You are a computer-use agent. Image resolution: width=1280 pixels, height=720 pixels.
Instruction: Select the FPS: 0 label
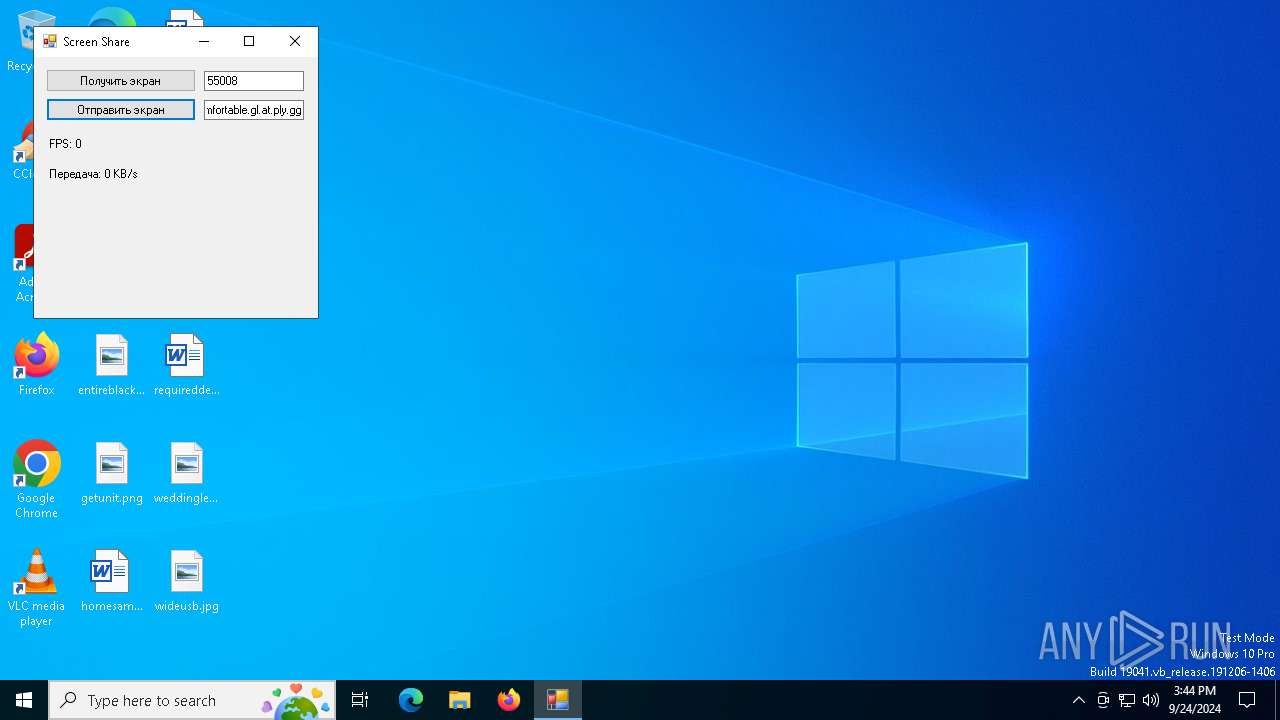click(65, 144)
